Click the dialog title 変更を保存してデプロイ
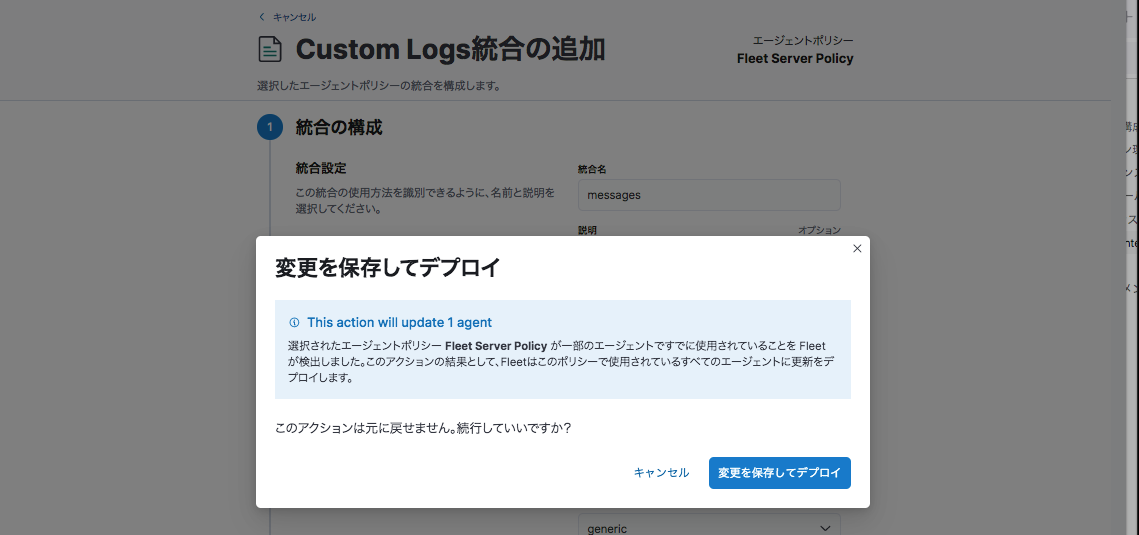Viewport: 1139px width, 535px height. 388,268
